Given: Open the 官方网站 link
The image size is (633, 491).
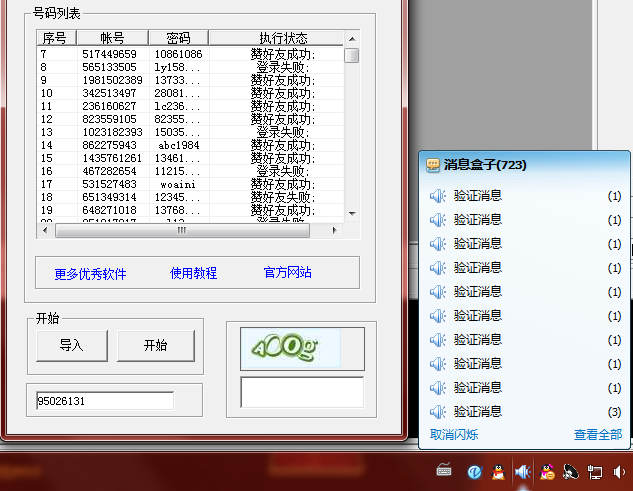Looking at the screenshot, I should [x=287, y=273].
